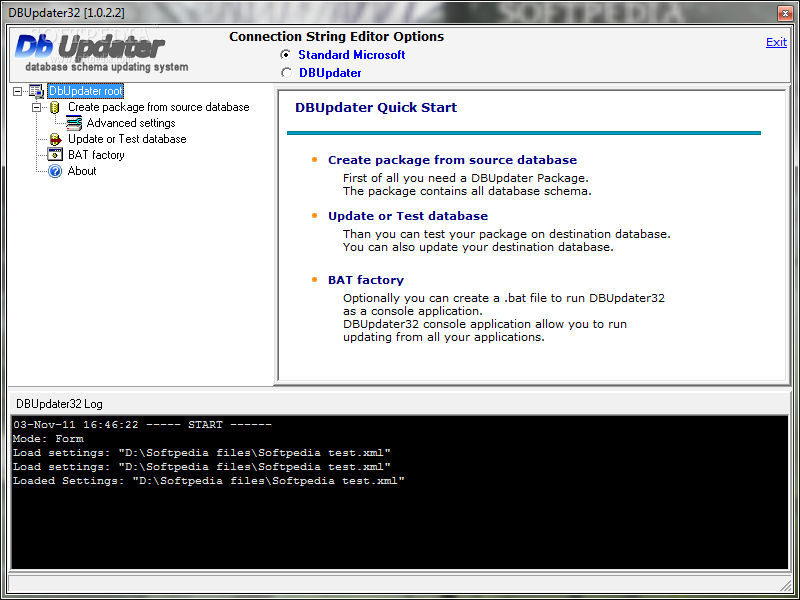
Task: Click the Exit link
Action: 776,42
